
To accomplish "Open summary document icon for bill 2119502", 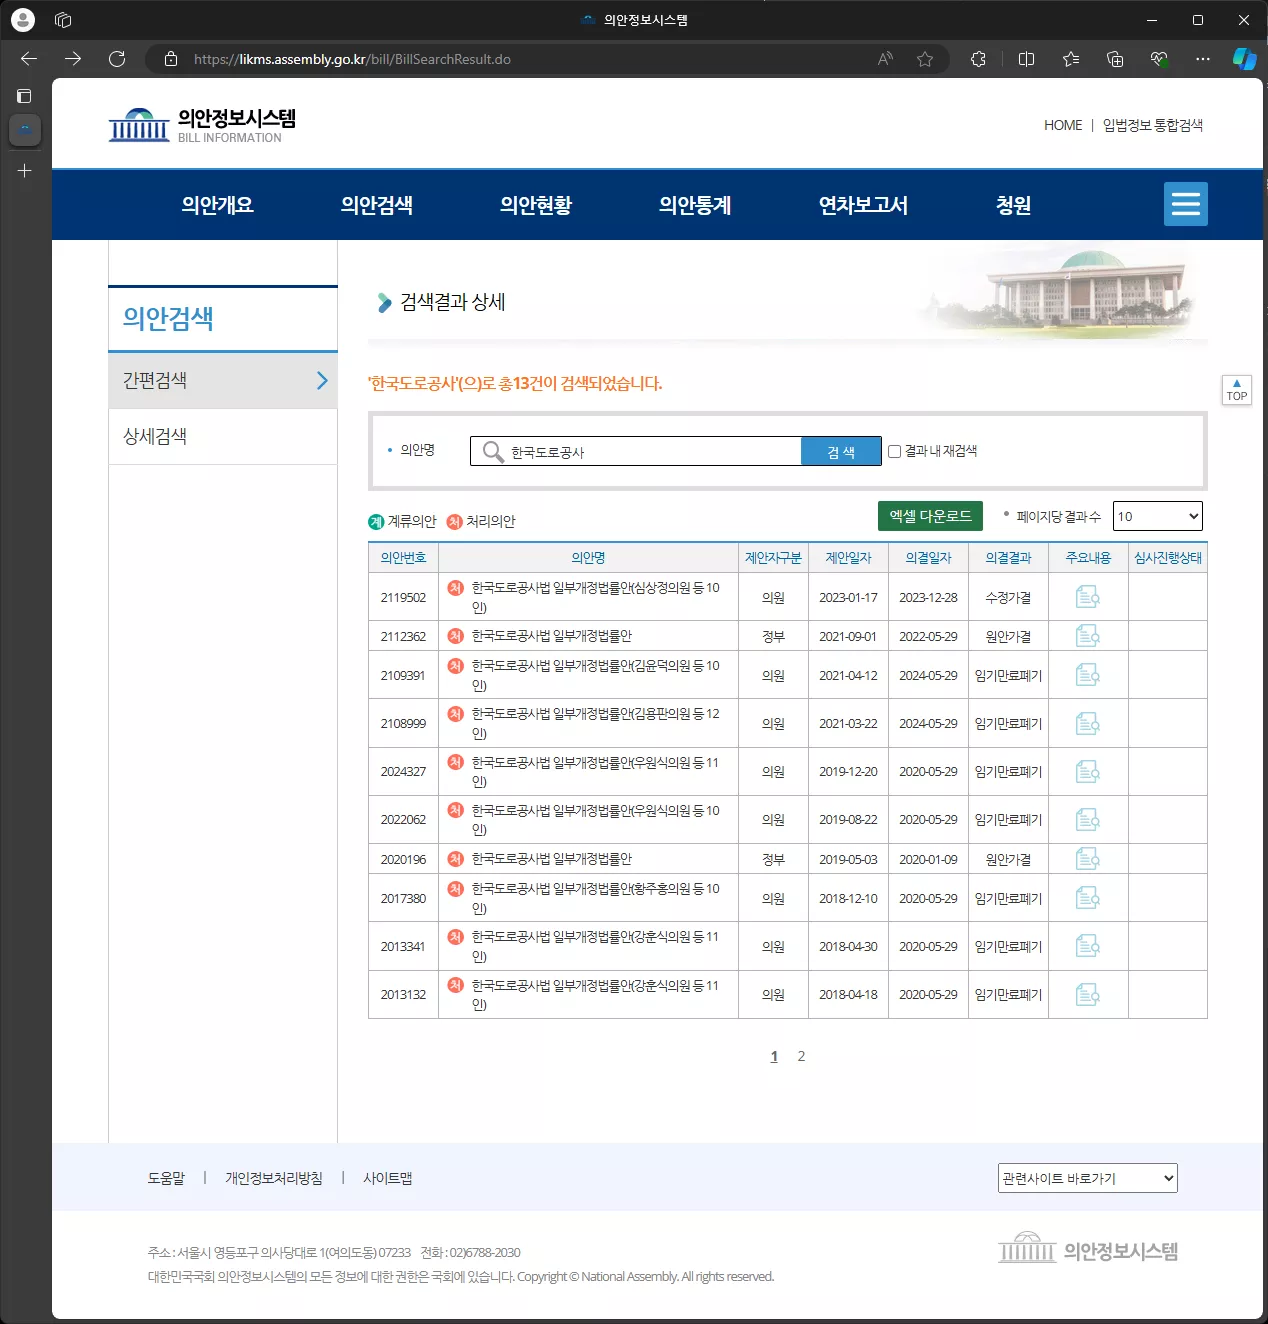I will [1088, 597].
